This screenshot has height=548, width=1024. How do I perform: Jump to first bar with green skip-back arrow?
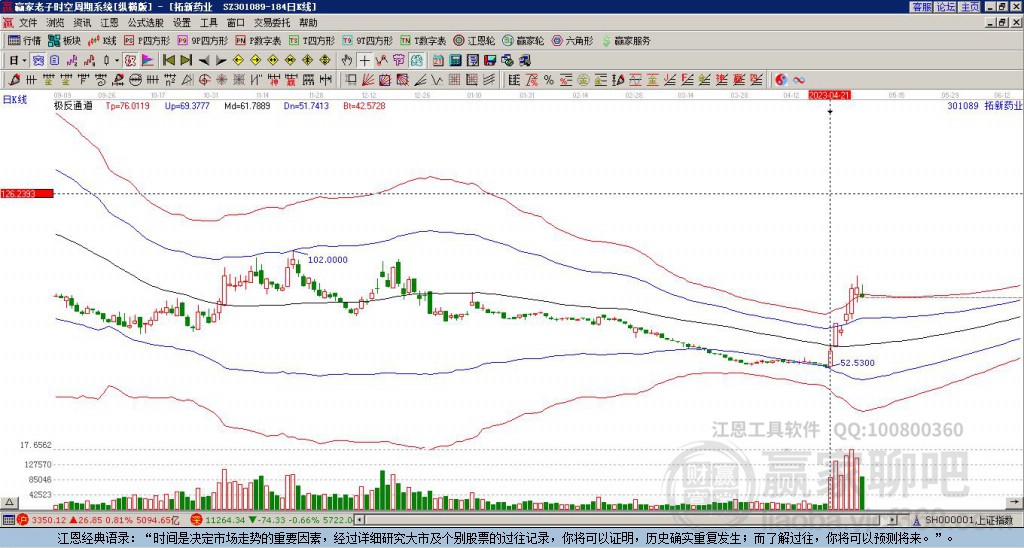(x=168, y=61)
